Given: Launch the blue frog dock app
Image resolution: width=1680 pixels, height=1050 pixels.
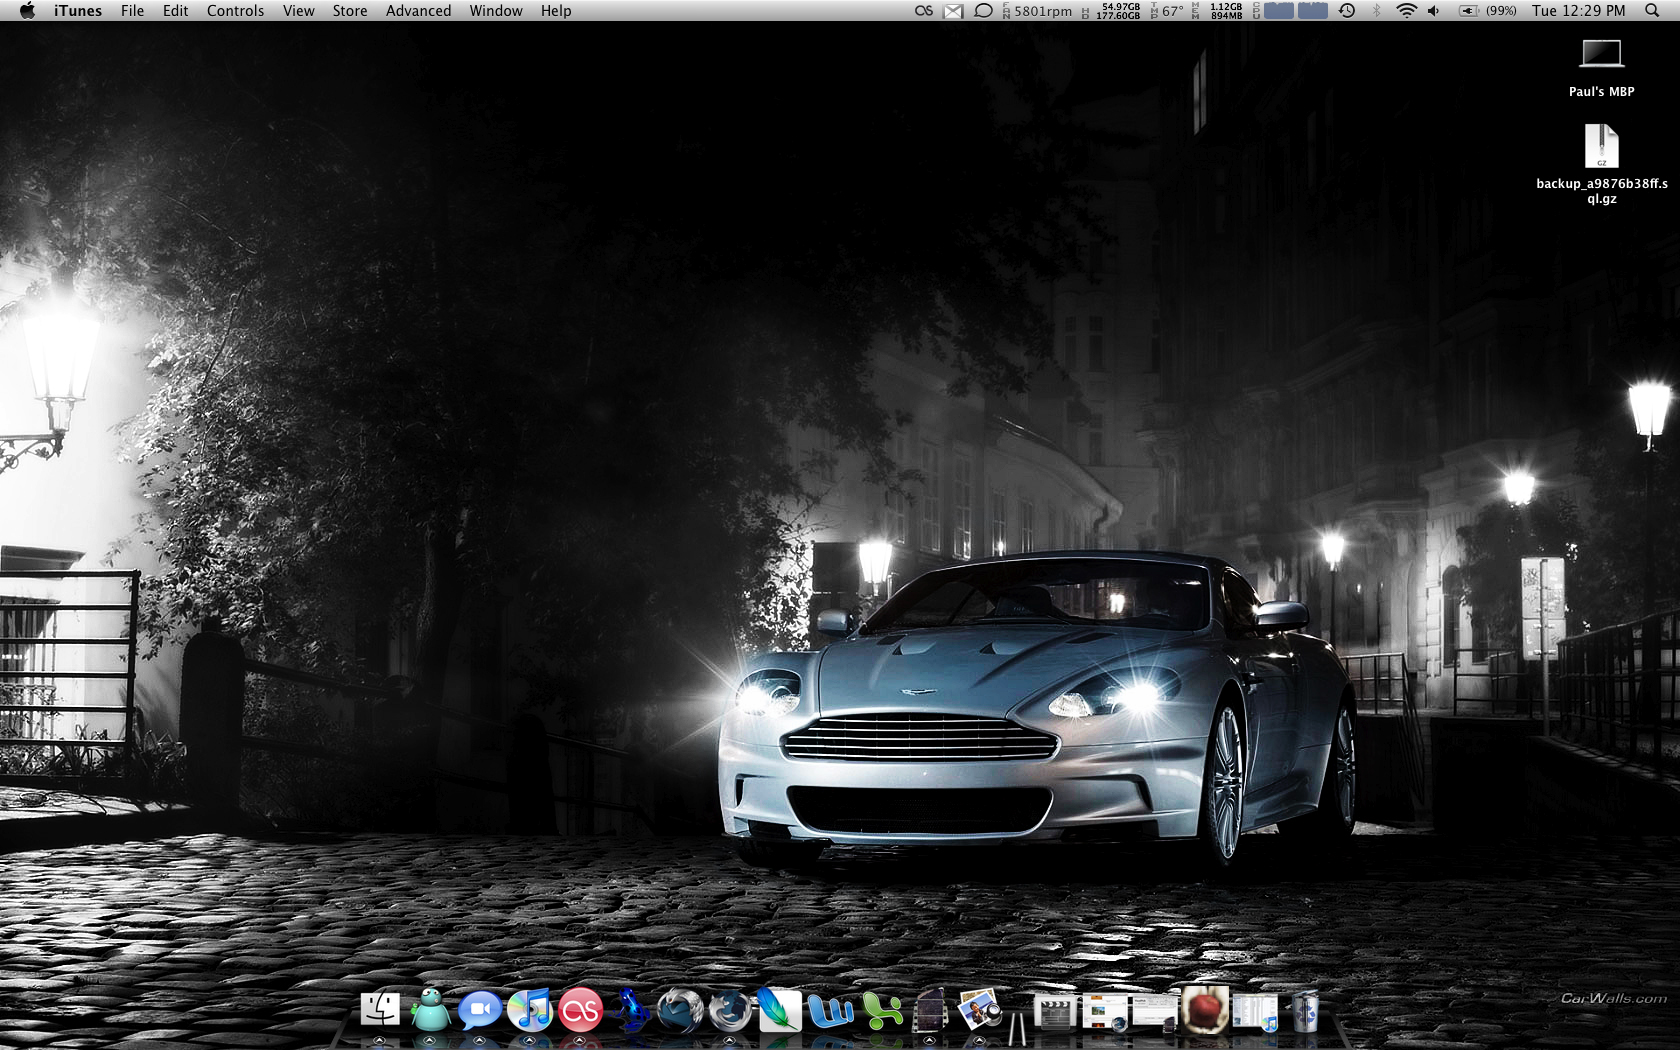Looking at the screenshot, I should (x=631, y=1010).
